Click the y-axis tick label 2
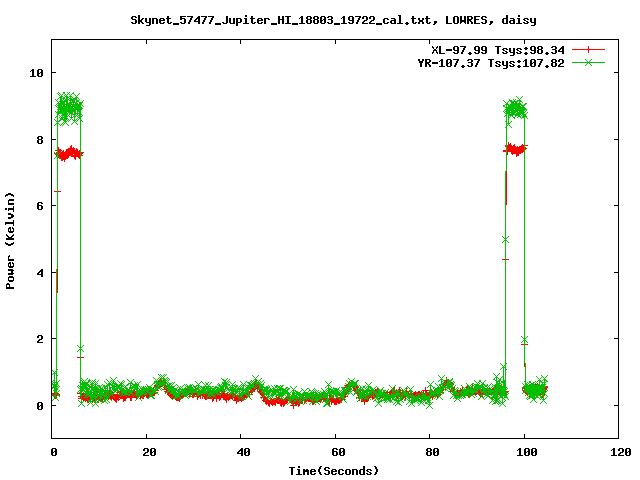Image resolution: width=640 pixels, height=480 pixels. click(40, 339)
